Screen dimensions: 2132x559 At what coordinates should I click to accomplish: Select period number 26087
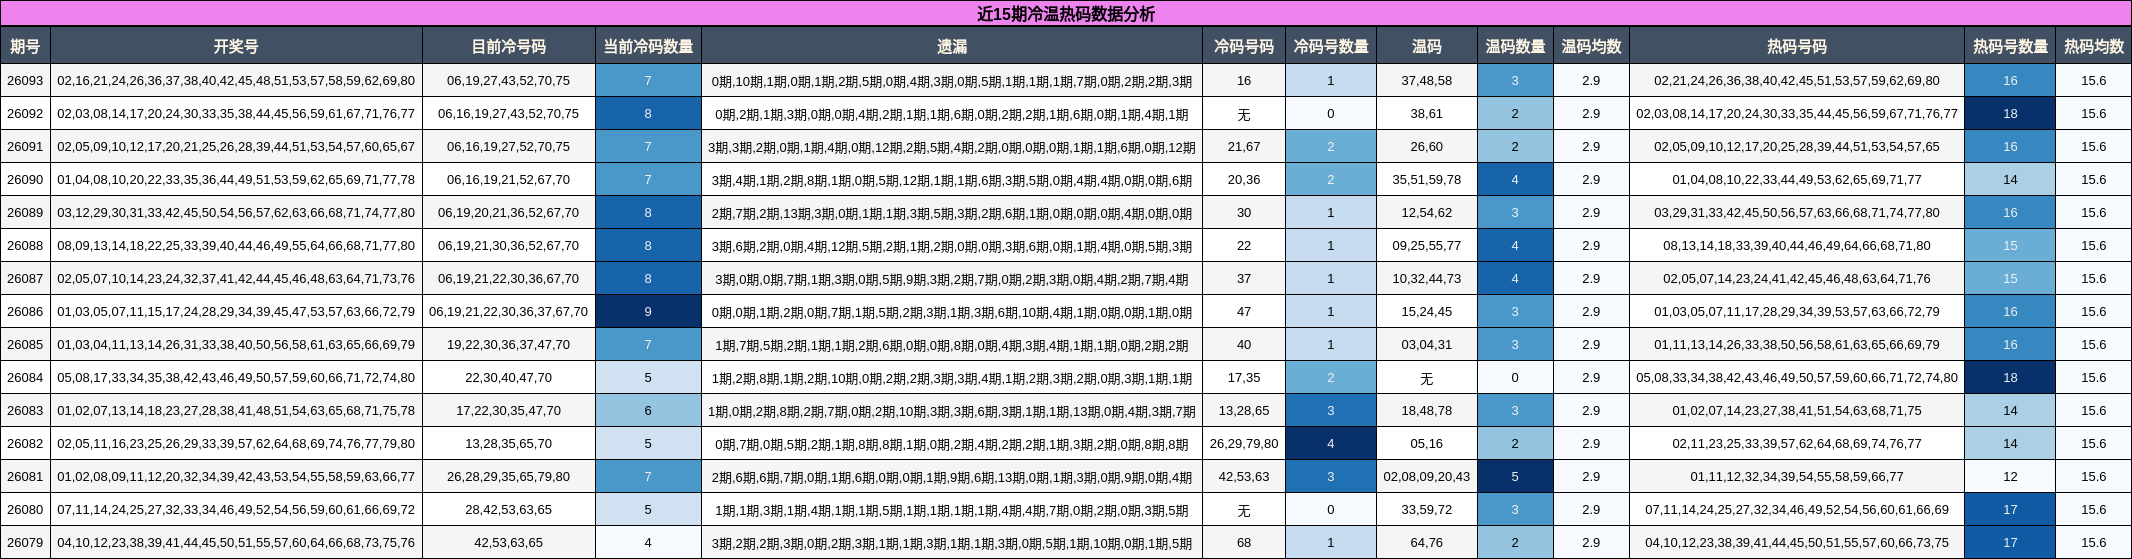pos(25,279)
